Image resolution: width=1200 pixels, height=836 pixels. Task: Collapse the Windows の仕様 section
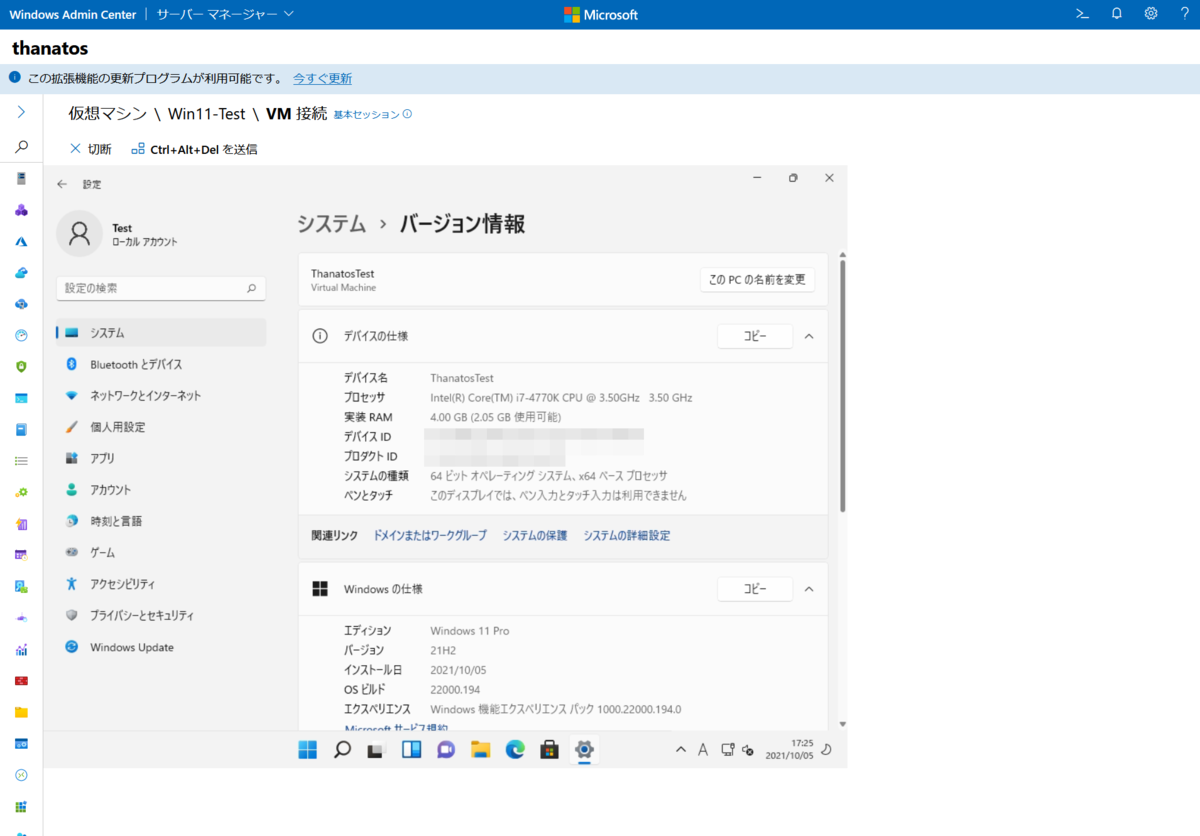(x=809, y=589)
